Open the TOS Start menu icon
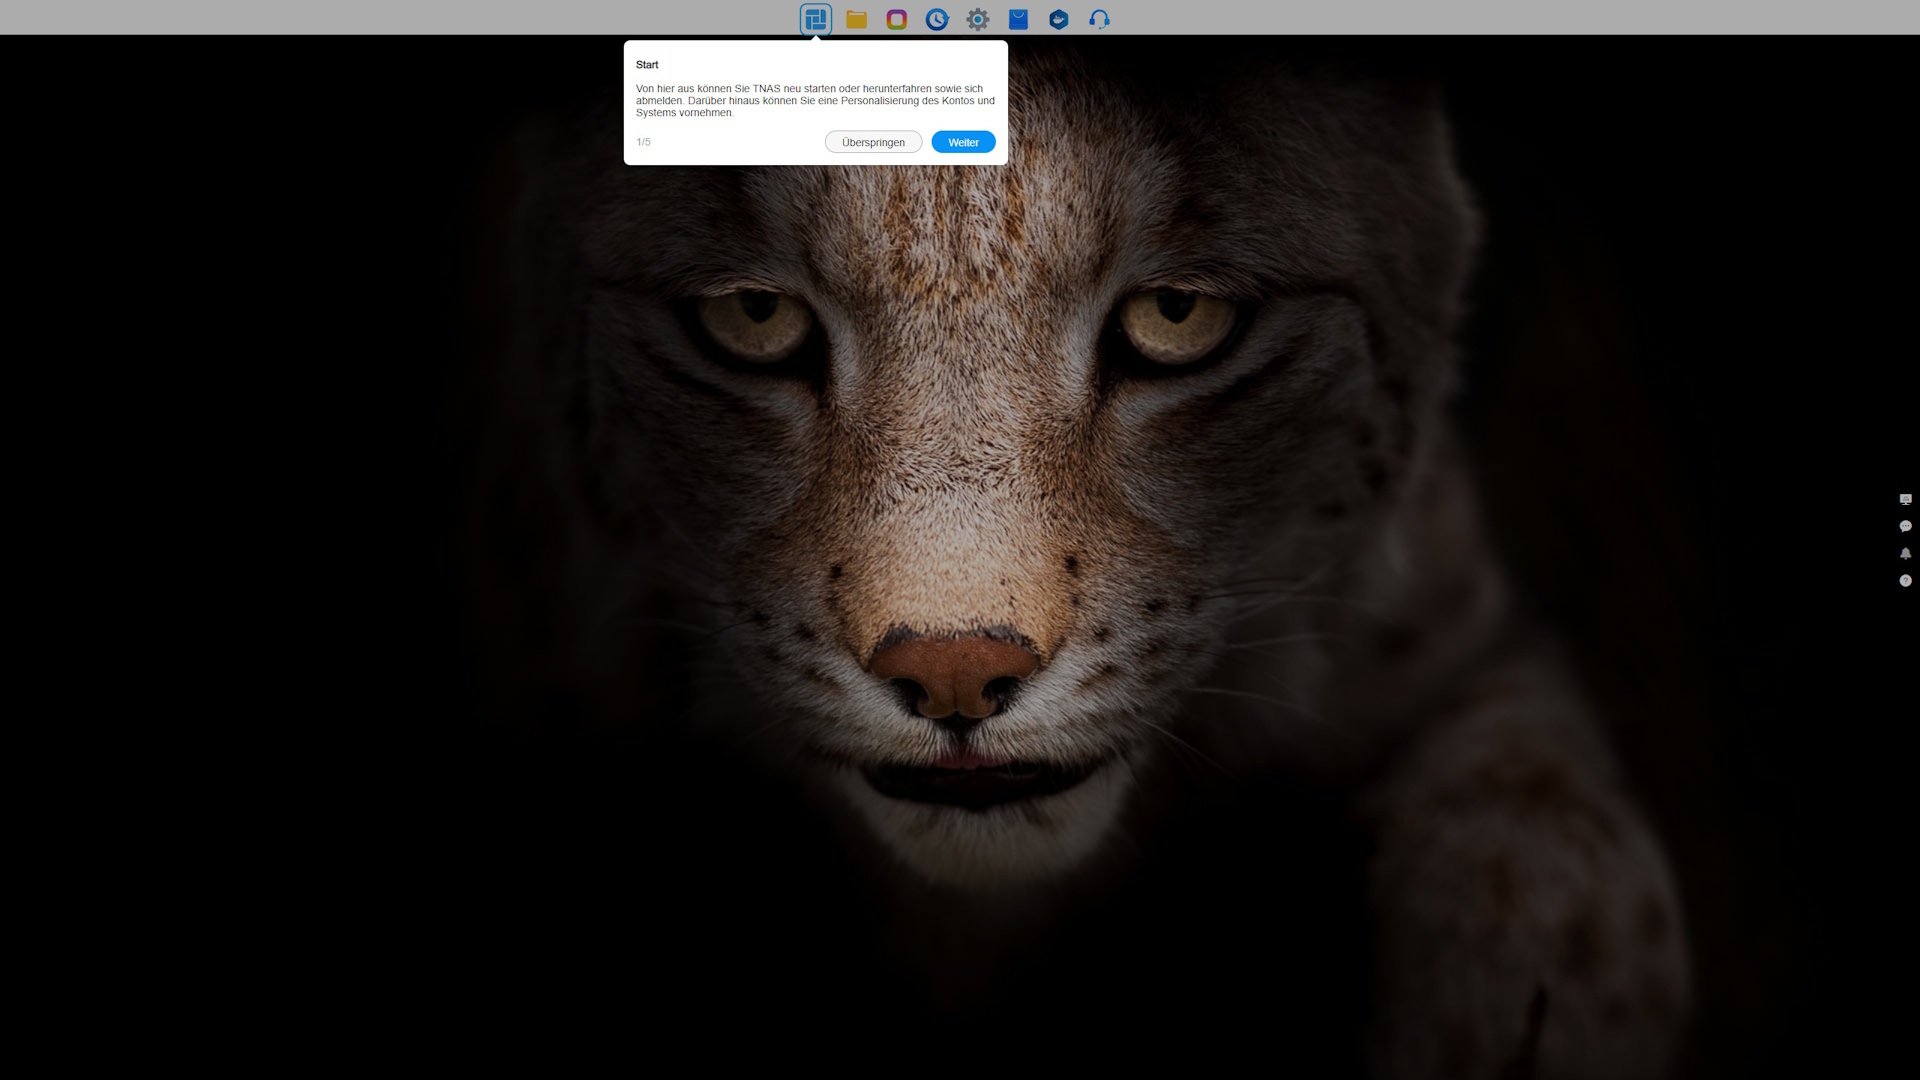 coord(815,19)
